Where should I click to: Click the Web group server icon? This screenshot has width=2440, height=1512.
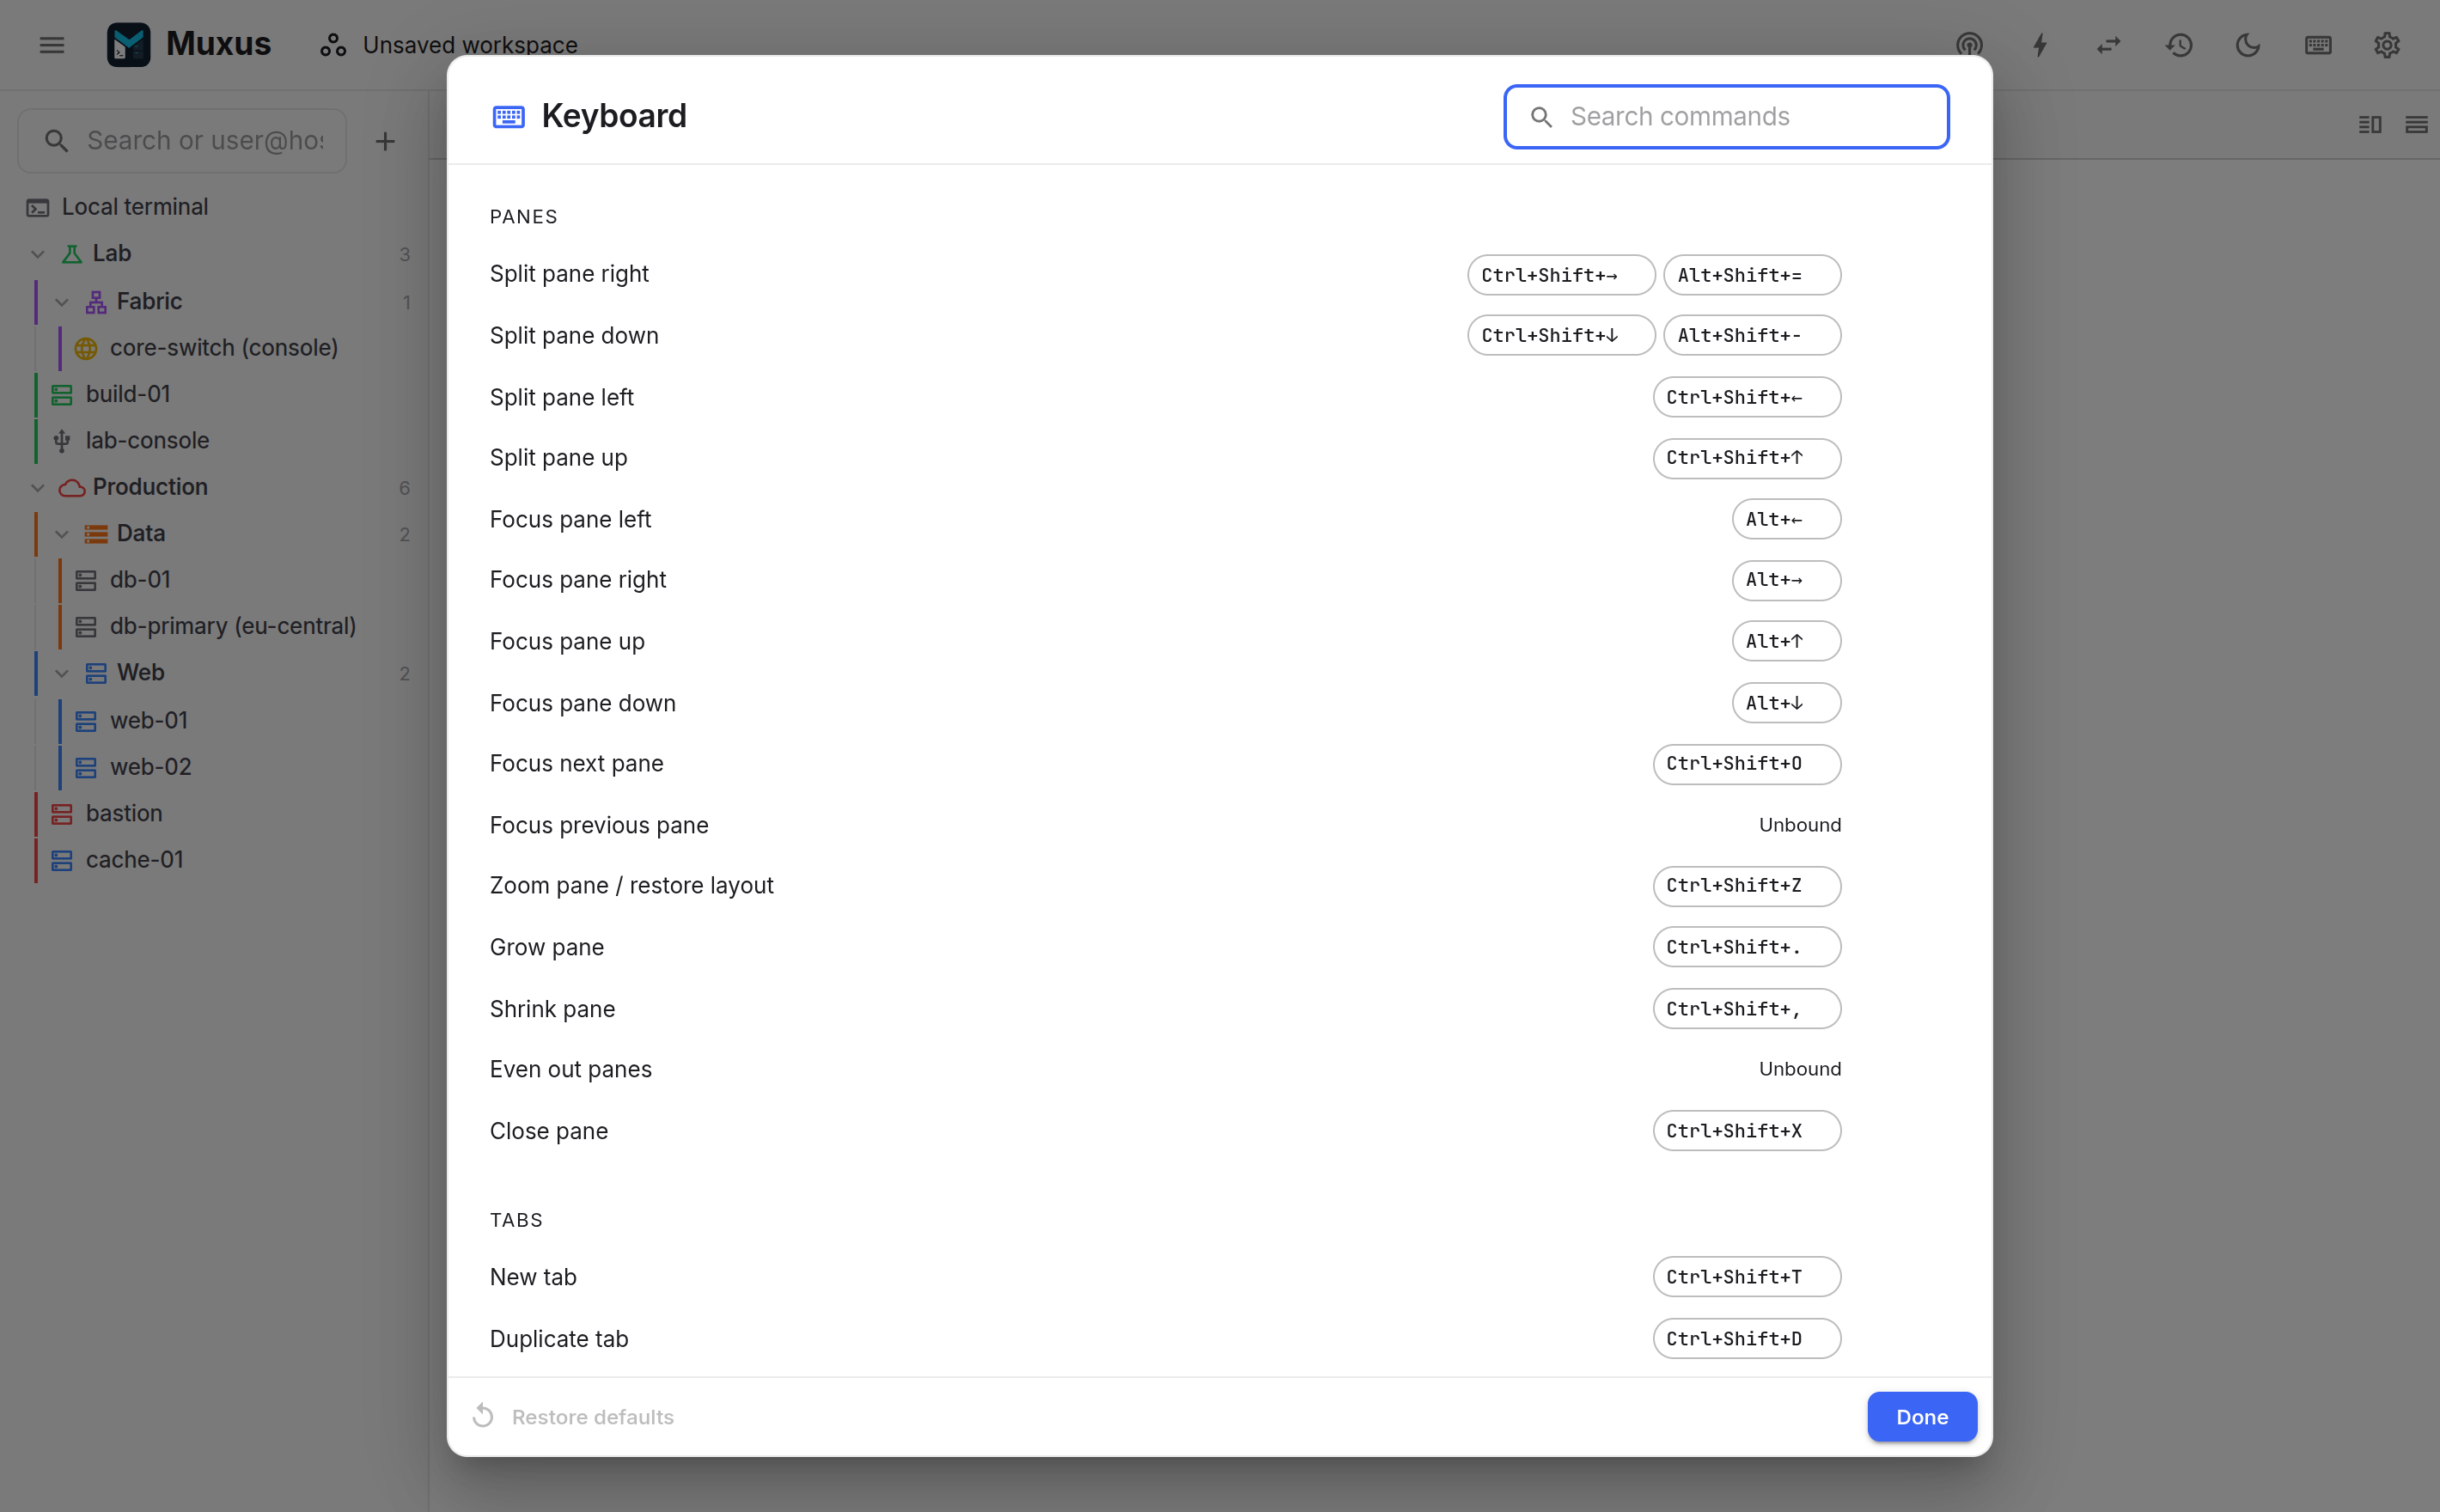[x=96, y=673]
